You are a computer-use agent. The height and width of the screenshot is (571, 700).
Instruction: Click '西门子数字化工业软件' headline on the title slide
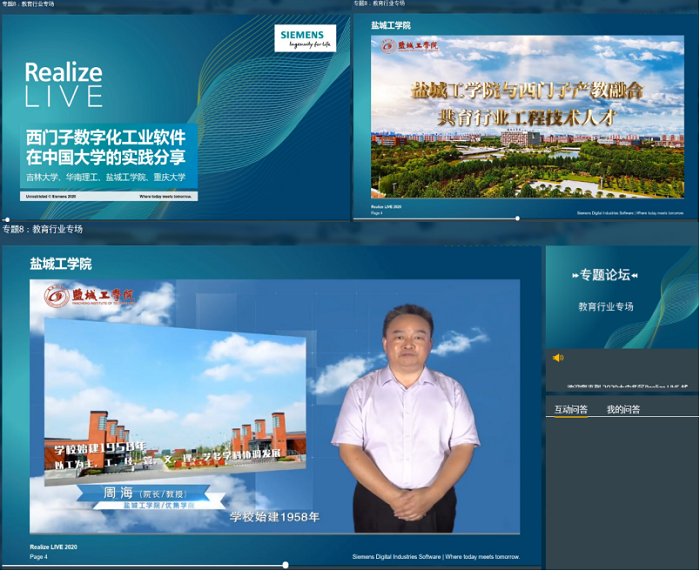pyautogui.click(x=106, y=138)
